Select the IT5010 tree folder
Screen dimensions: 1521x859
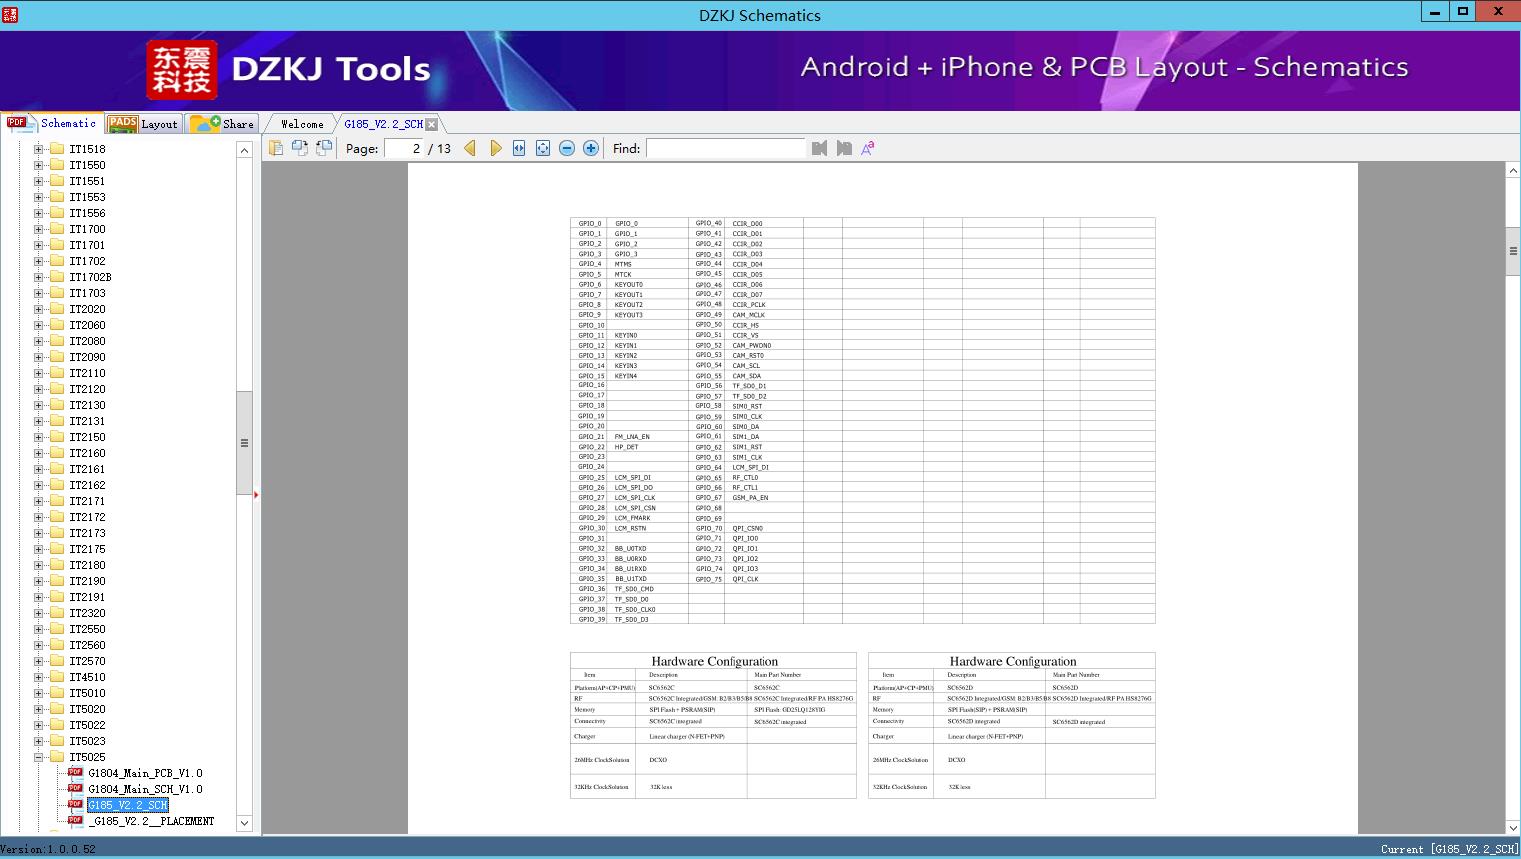click(87, 693)
